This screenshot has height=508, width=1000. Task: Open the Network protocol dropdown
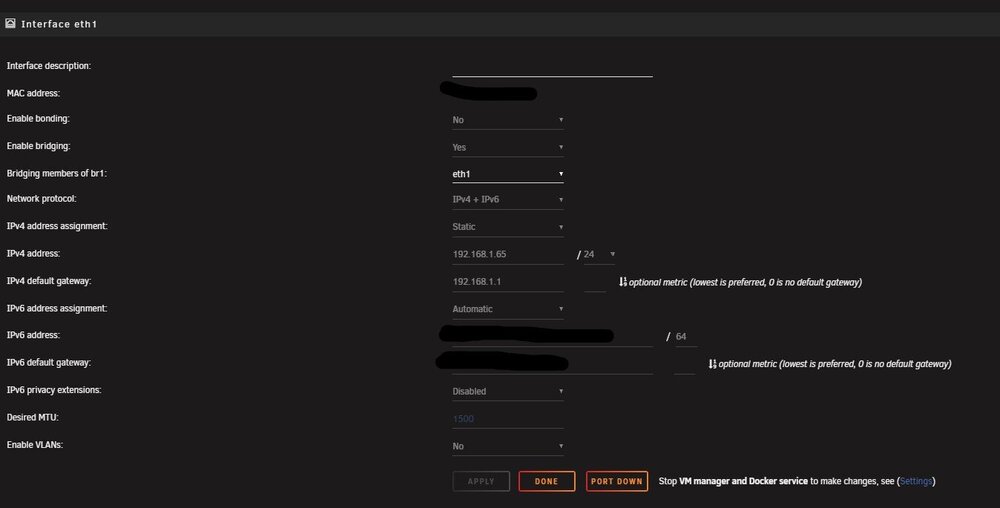508,200
